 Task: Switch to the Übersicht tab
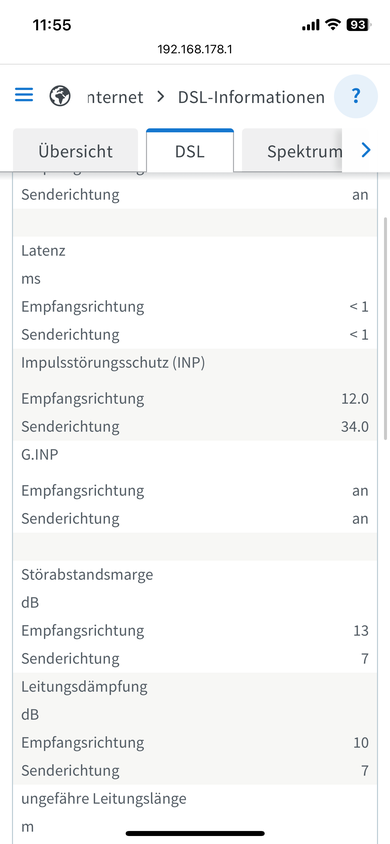75,151
